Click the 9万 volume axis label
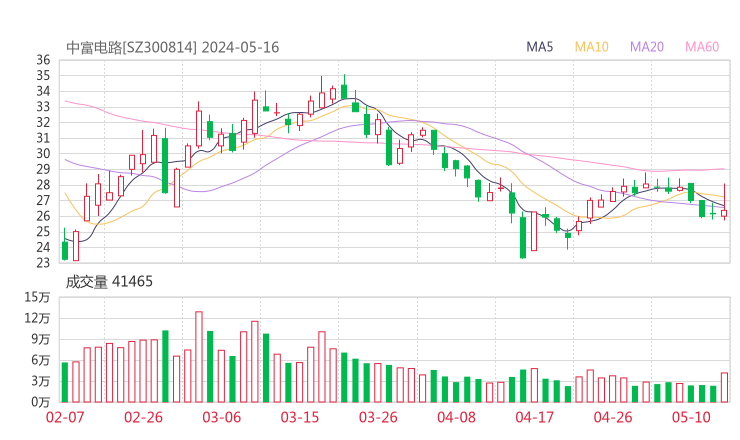 (41, 339)
